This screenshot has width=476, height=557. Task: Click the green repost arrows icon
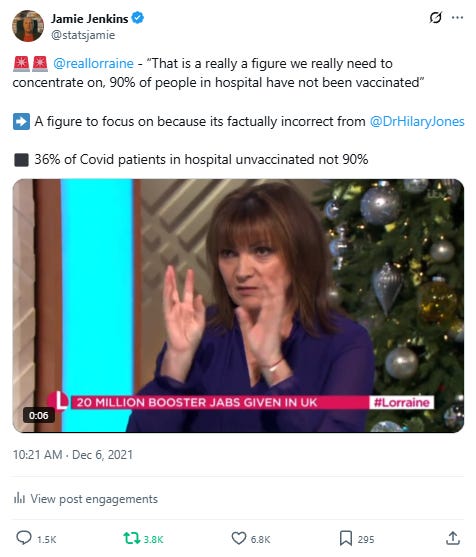(131, 538)
